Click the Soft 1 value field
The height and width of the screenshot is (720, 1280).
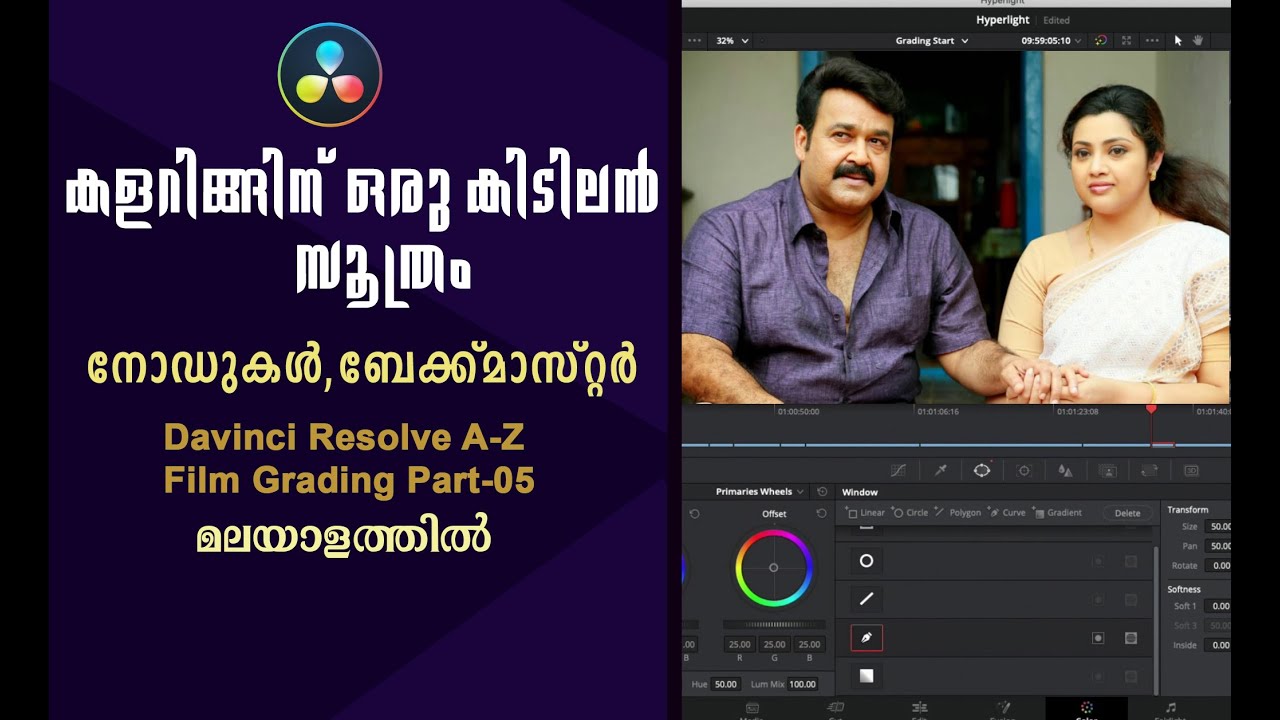pos(1218,606)
